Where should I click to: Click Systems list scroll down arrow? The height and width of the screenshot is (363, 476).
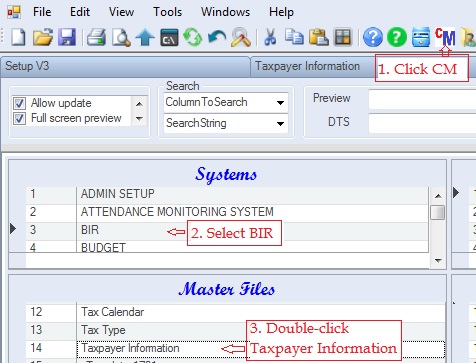[438, 260]
